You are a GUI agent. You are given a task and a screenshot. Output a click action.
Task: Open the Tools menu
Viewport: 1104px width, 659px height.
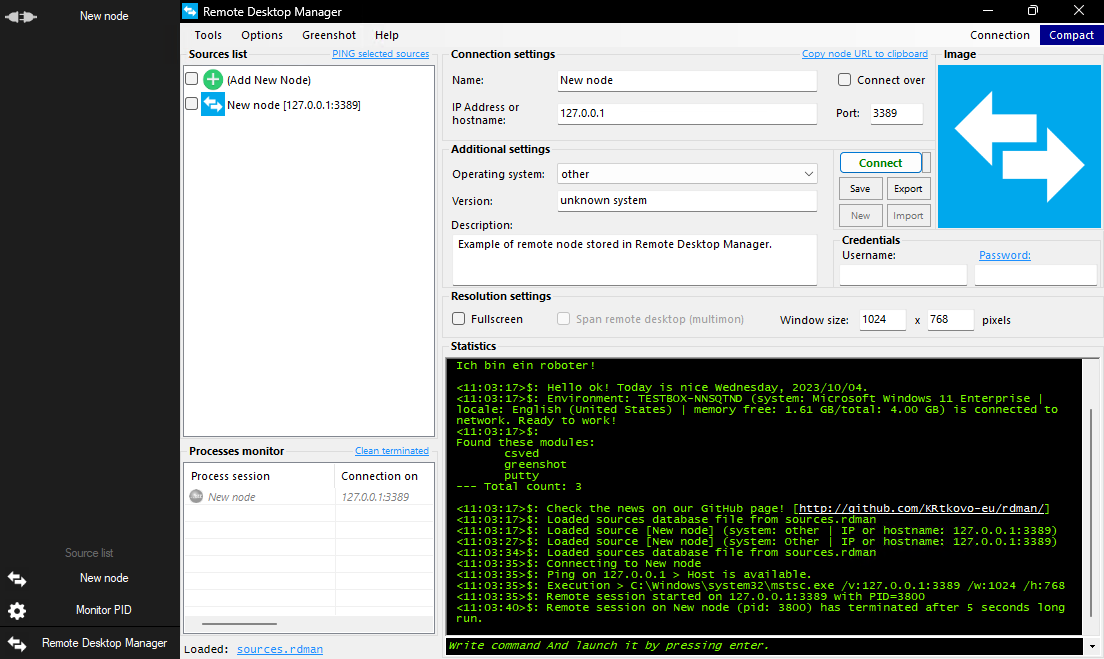coord(208,35)
